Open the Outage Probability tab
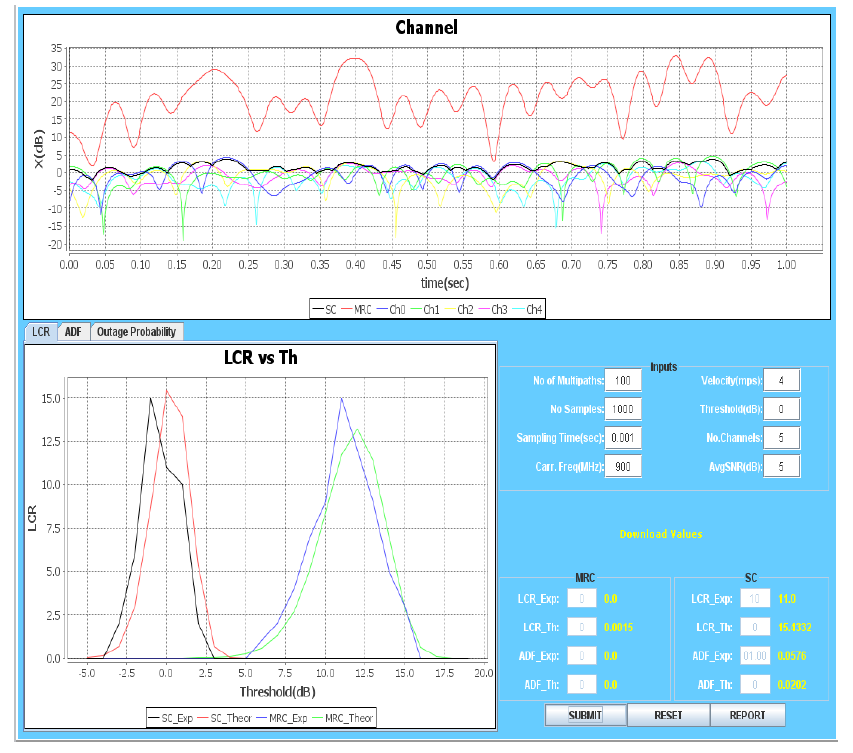853x753 pixels. [136, 332]
